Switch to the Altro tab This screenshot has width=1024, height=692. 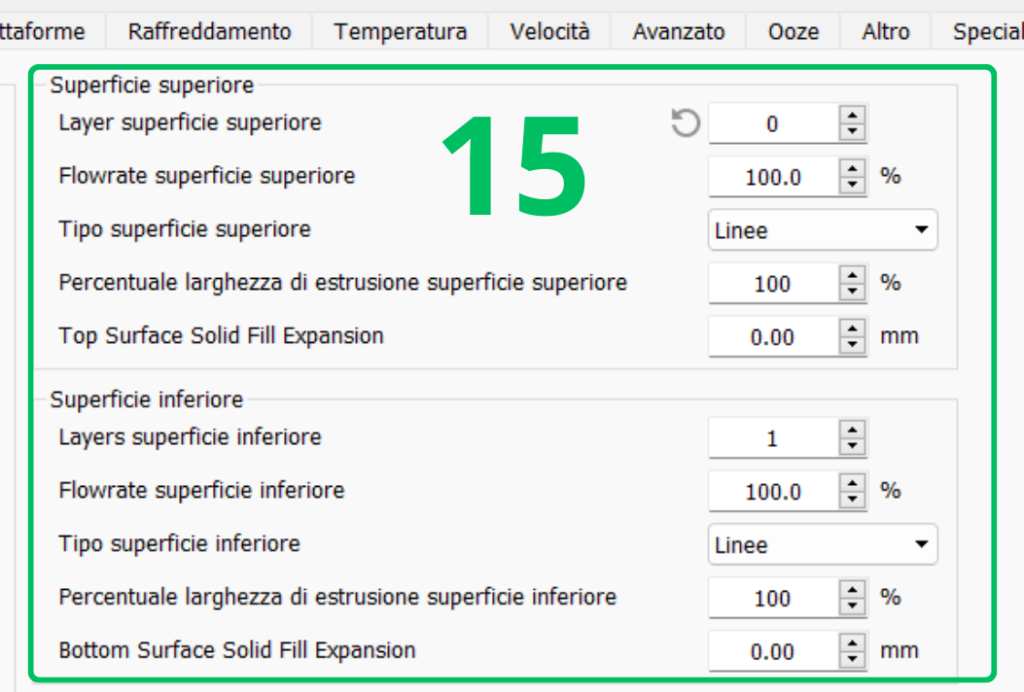885,32
